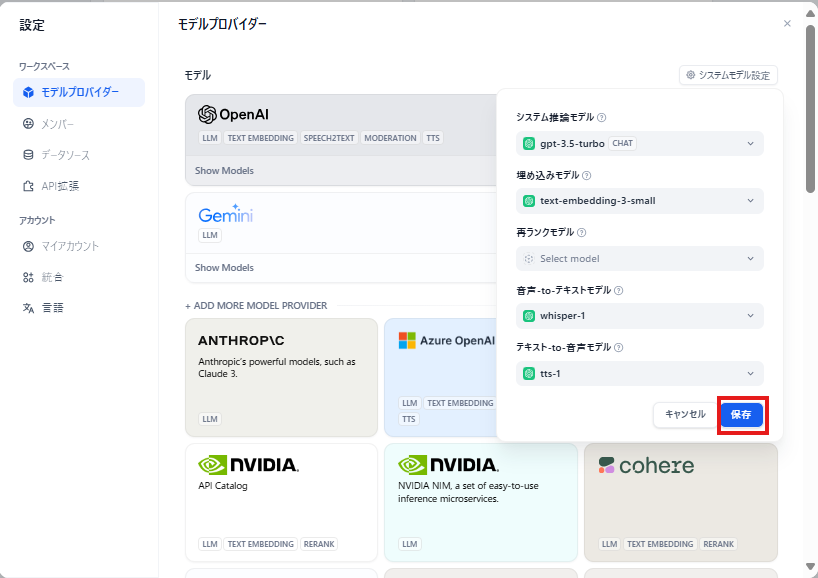818x578 pixels.
Task: Click the キャンセル button
Action: (685, 415)
